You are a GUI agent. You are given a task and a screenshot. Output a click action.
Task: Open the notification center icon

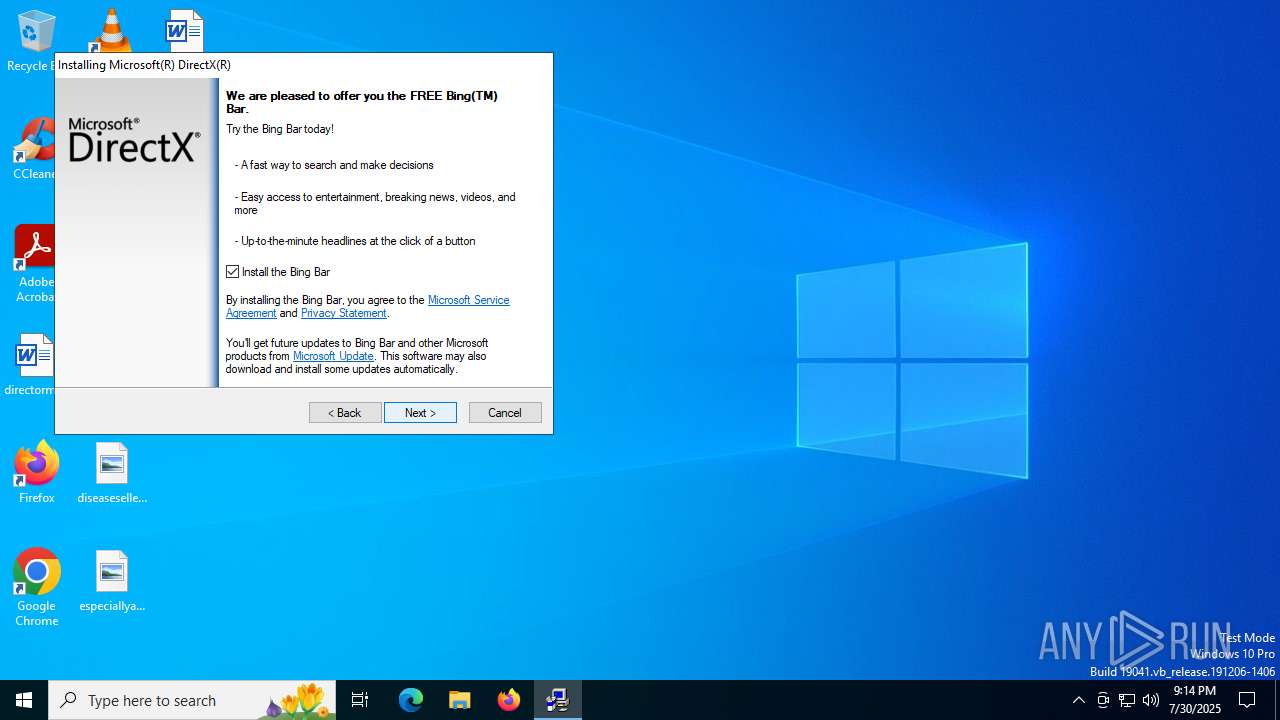1248,700
